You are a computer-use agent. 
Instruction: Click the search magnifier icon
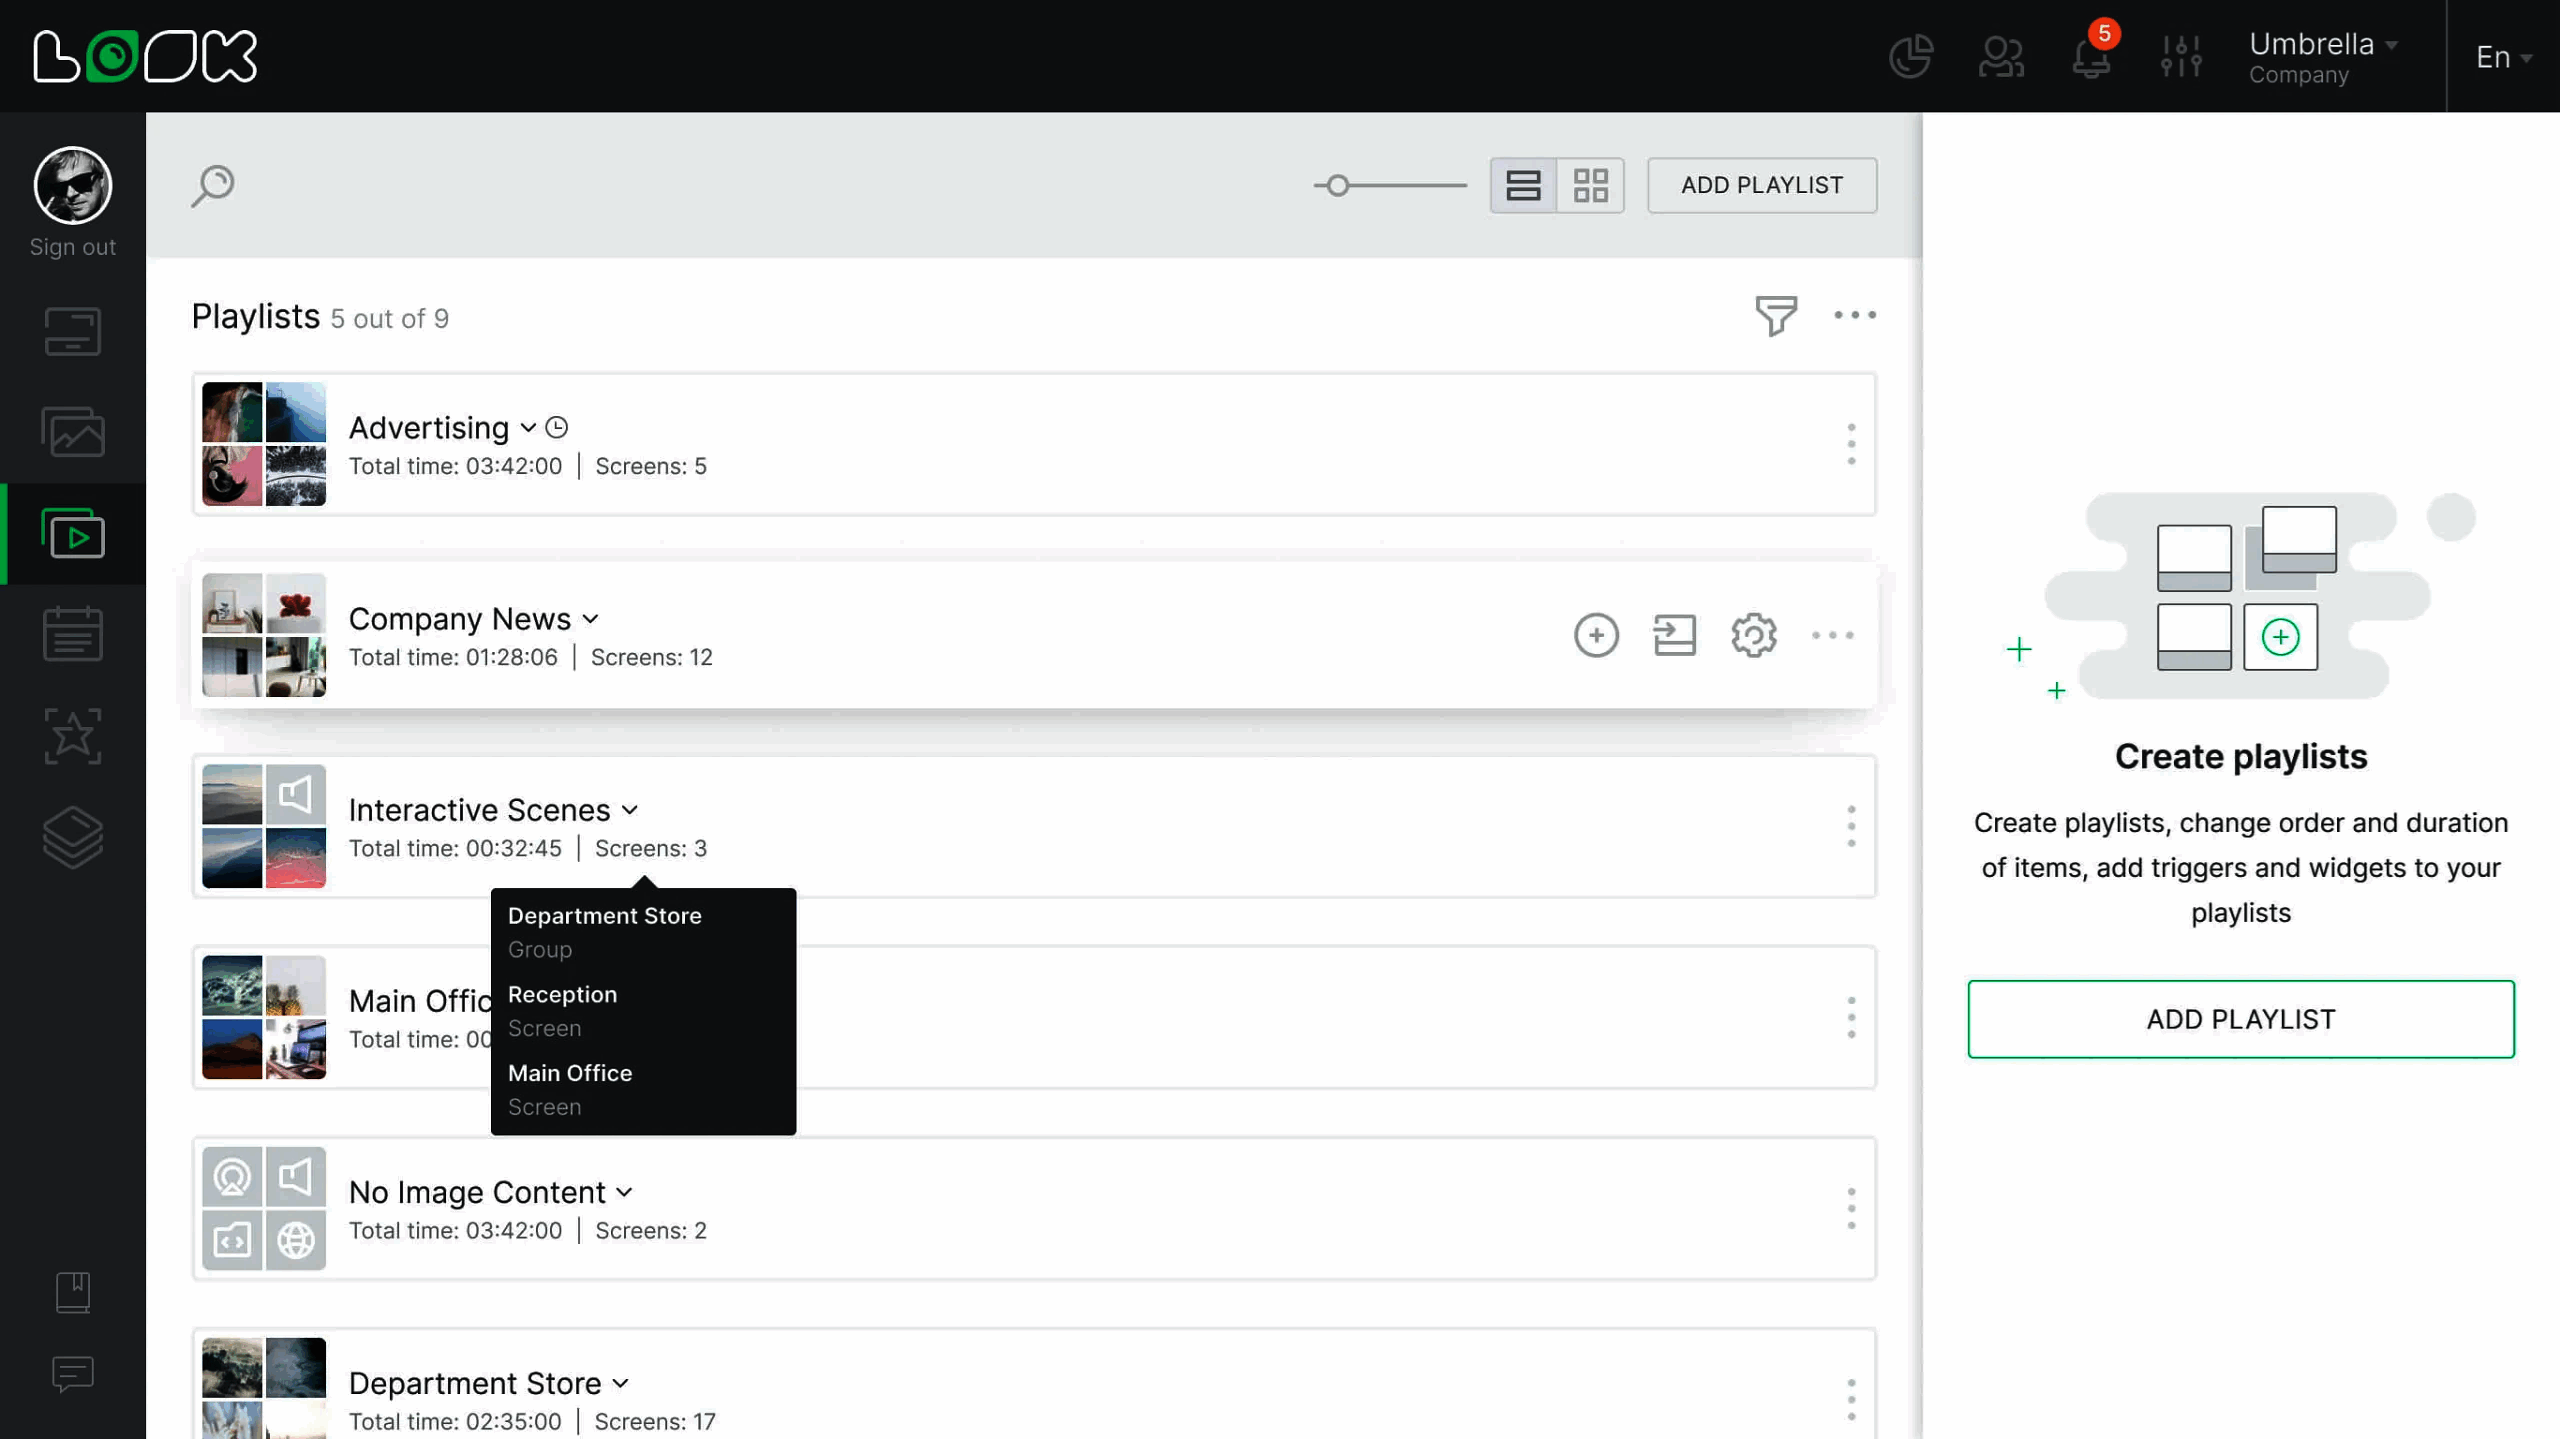213,185
